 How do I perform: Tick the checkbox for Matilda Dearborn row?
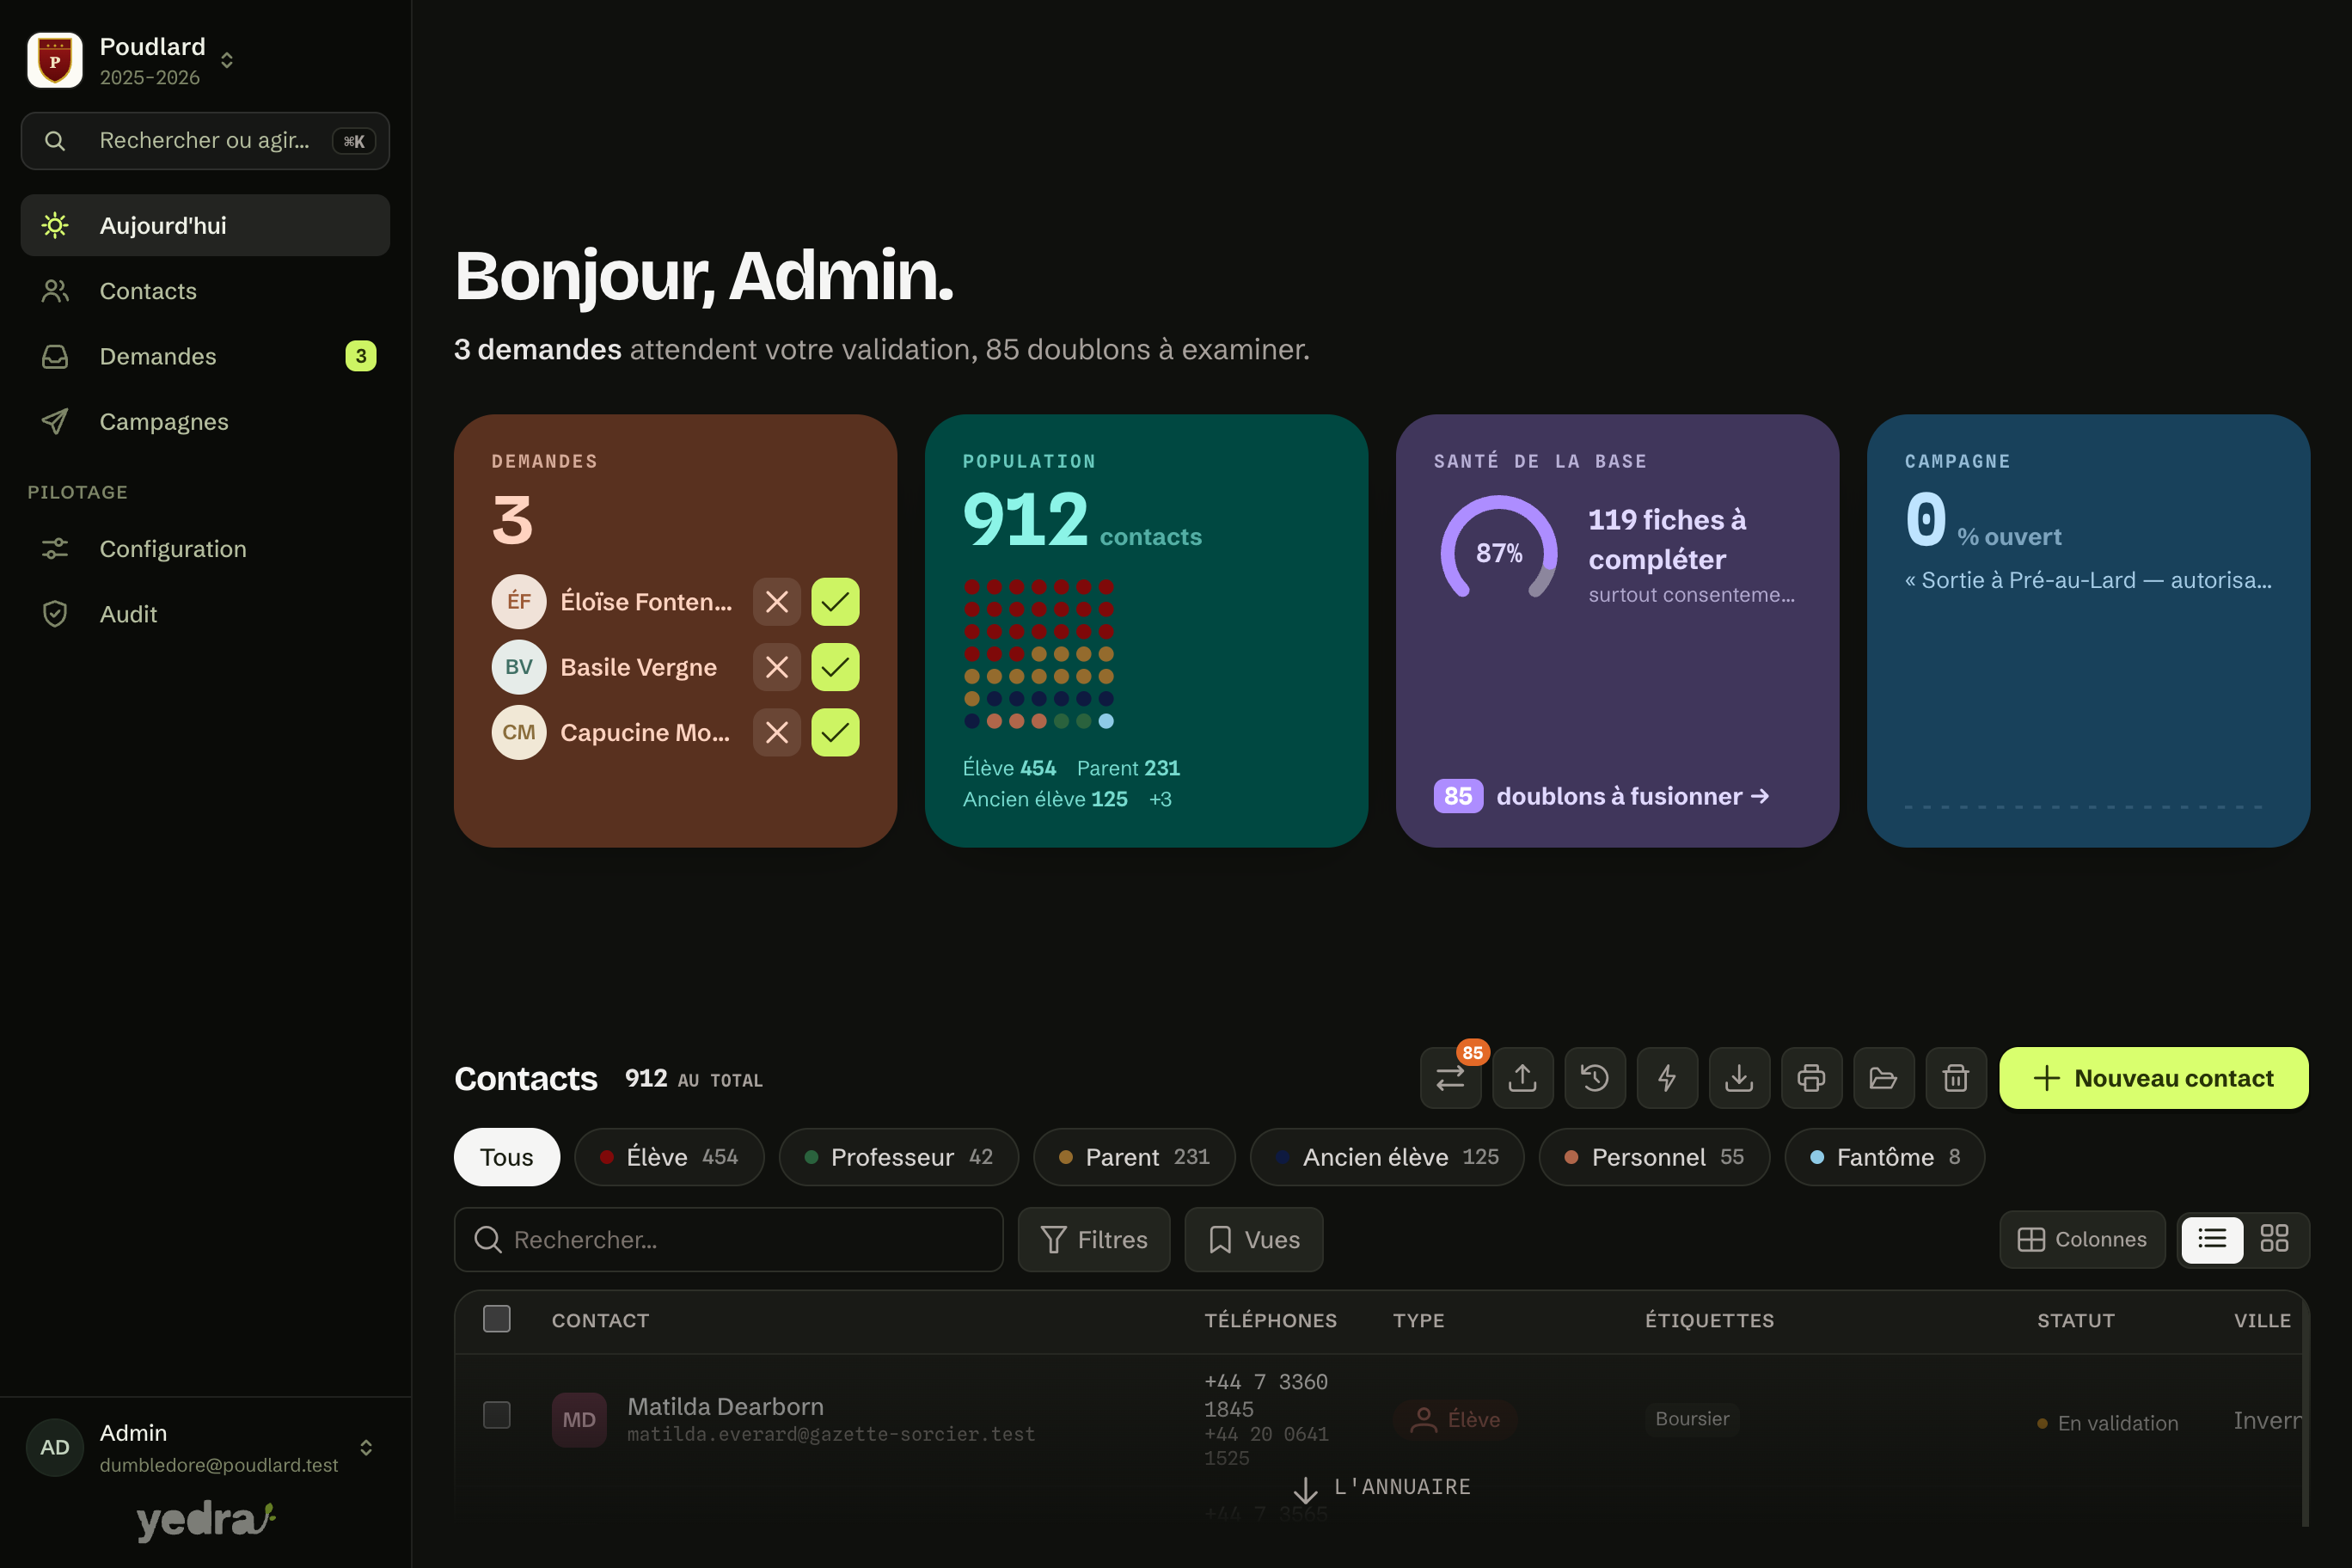point(497,1415)
